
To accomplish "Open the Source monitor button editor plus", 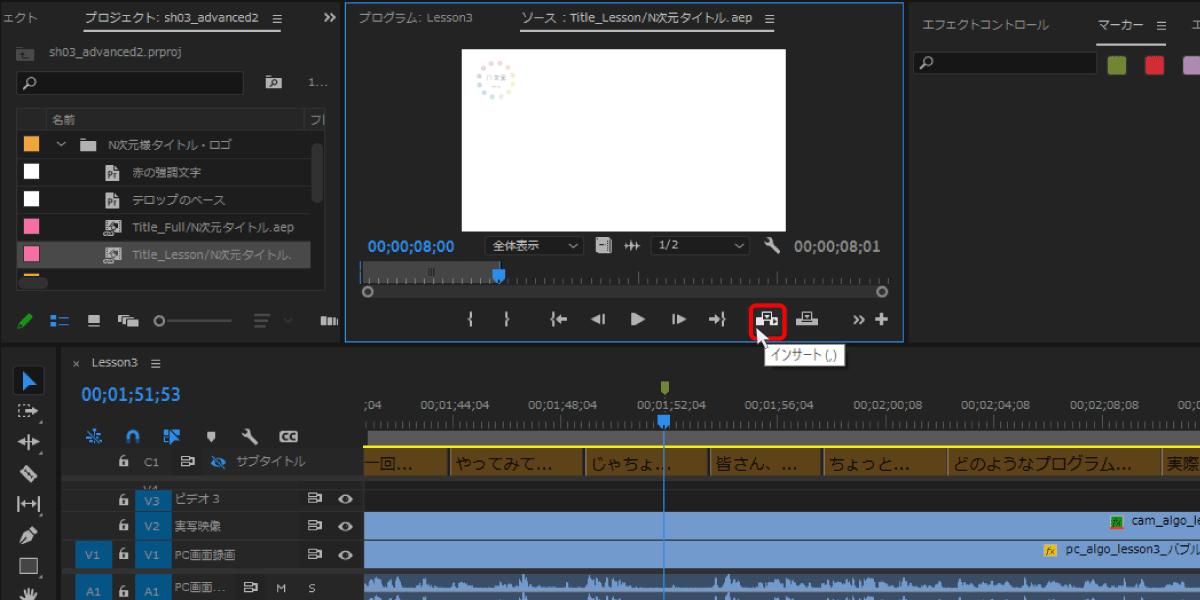I will click(881, 319).
